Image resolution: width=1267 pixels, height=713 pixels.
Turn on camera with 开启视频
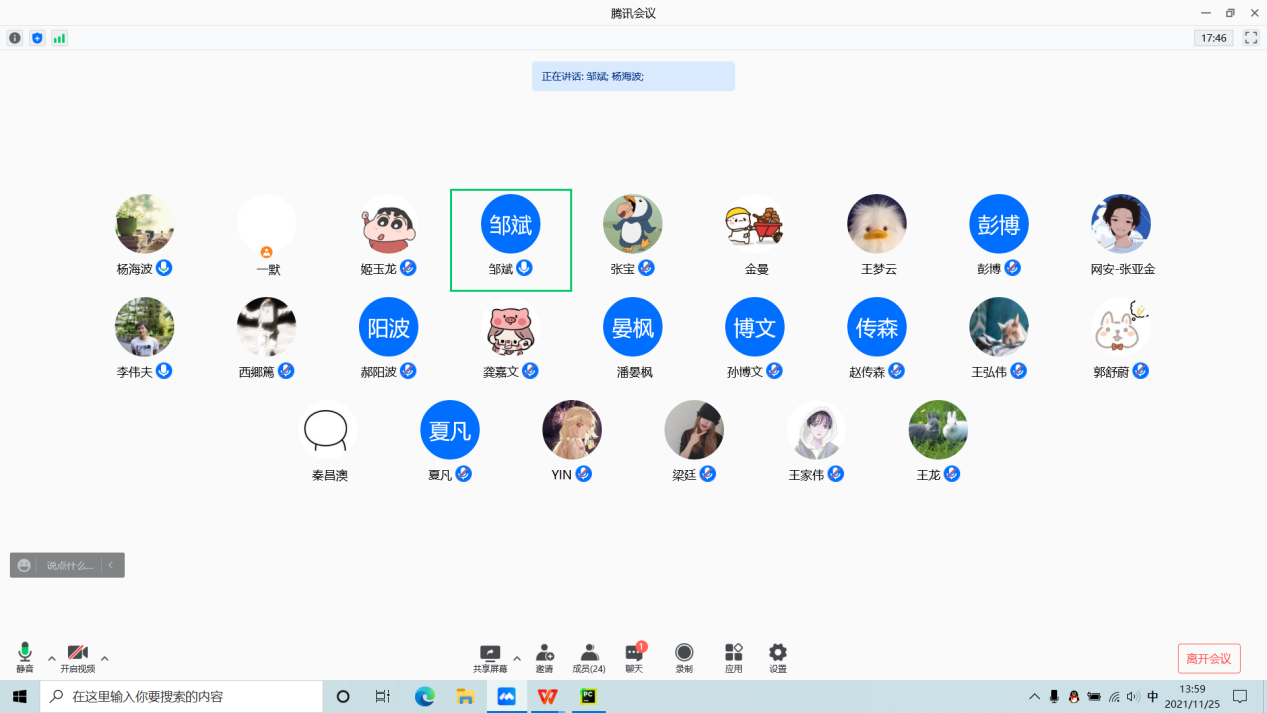(x=77, y=657)
